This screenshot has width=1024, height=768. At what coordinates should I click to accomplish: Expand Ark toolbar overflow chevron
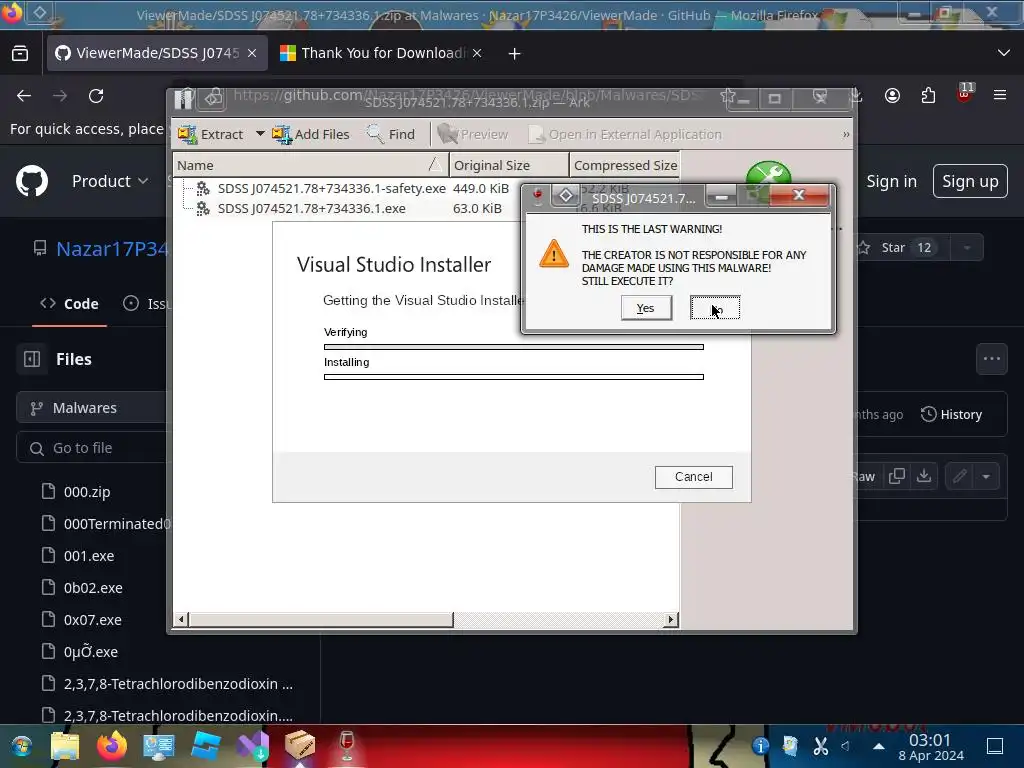tap(846, 135)
